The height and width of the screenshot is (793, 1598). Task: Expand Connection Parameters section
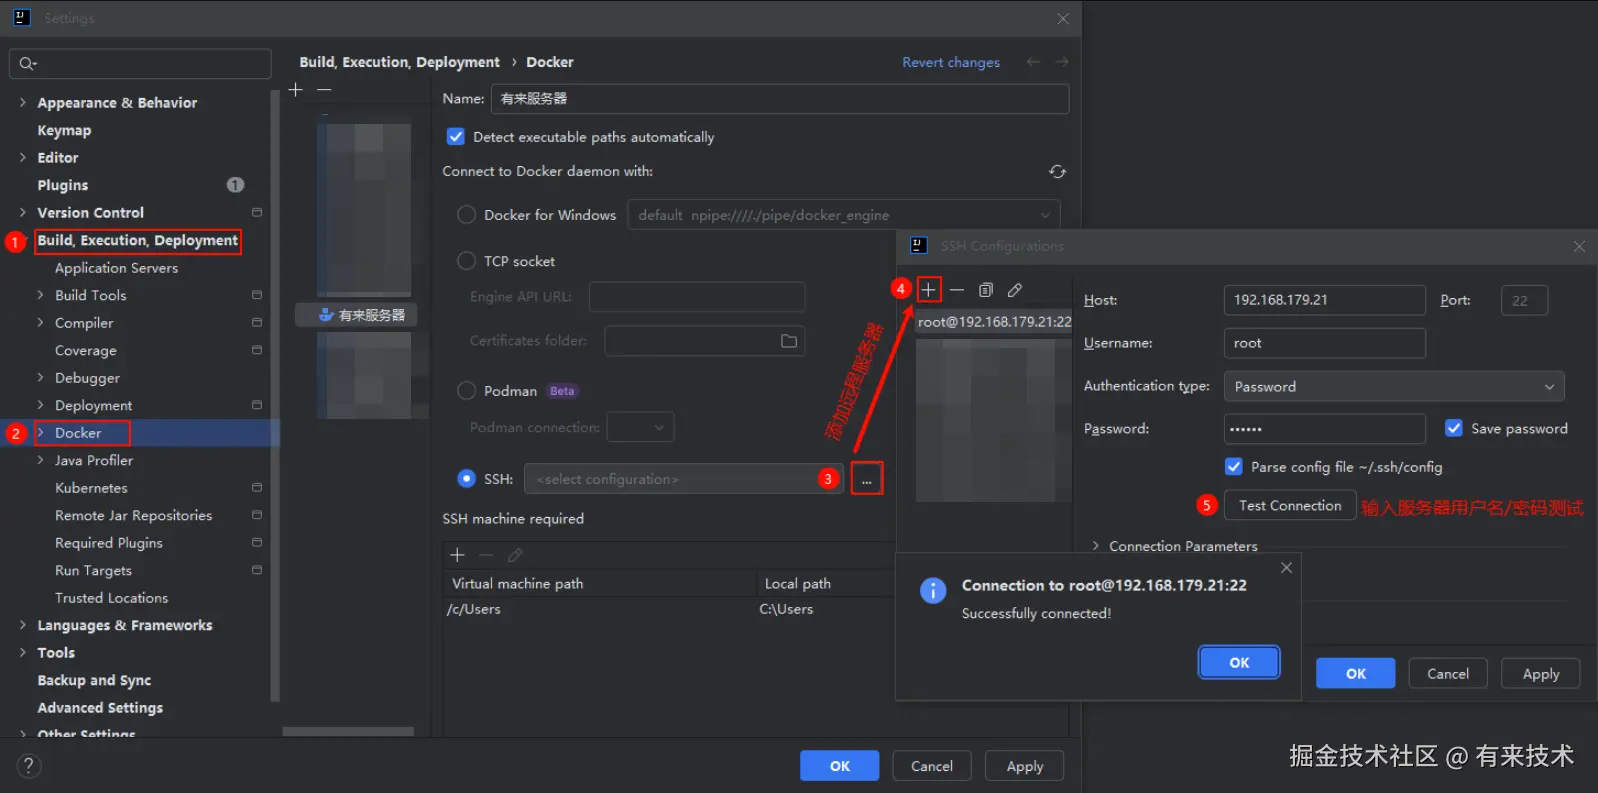1096,546
